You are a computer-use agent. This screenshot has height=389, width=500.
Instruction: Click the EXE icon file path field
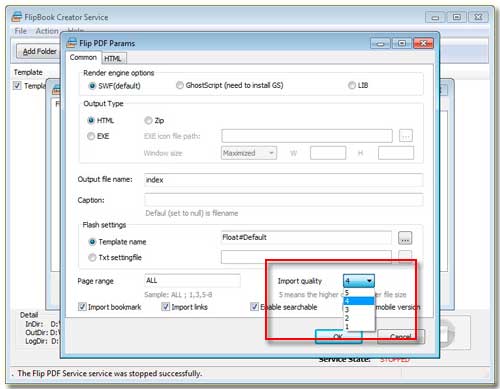point(307,136)
